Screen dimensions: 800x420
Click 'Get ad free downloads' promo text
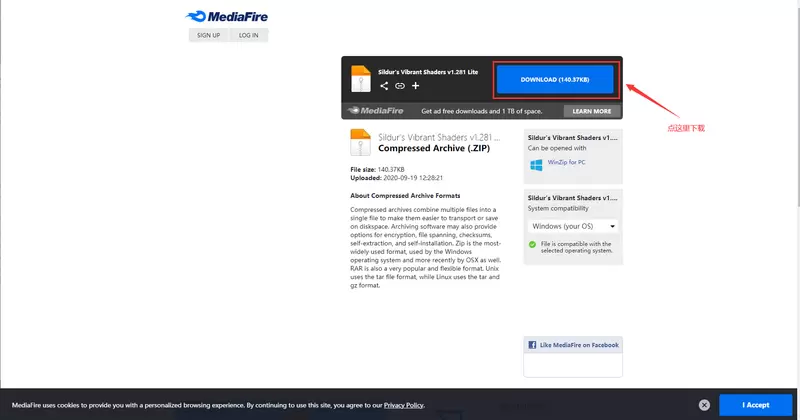(x=482, y=111)
